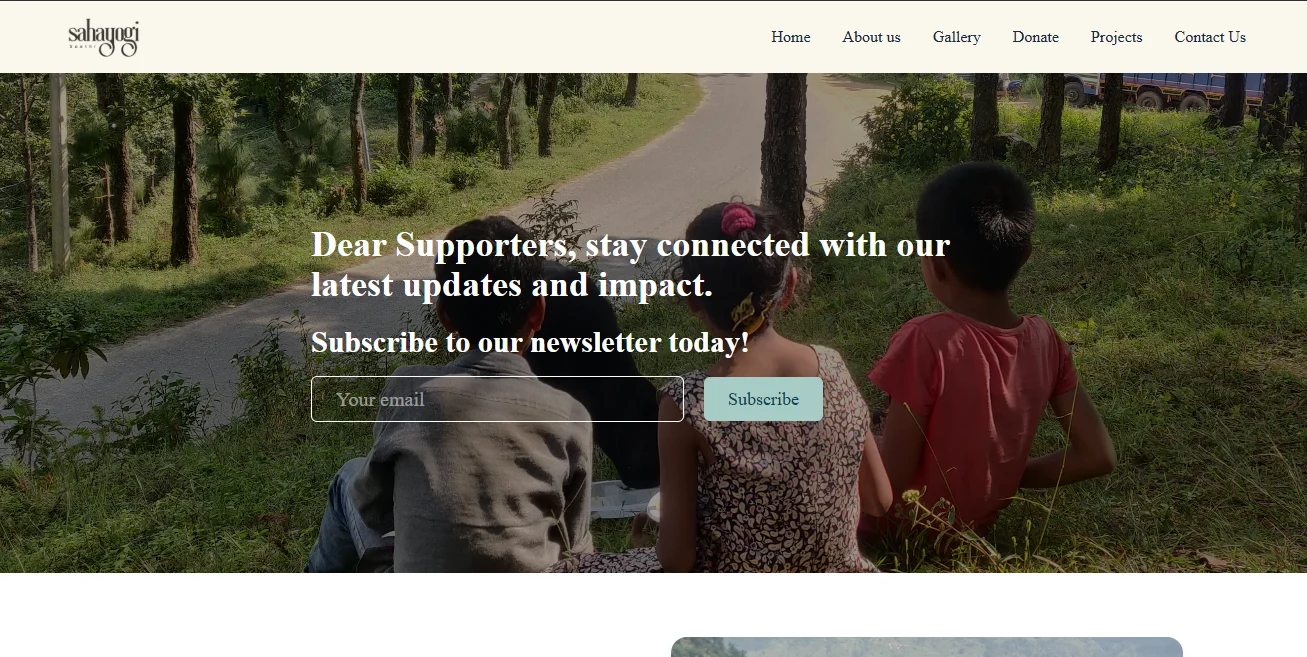
Task: Click the blank header area beside the logo
Action: pyautogui.click(x=450, y=37)
